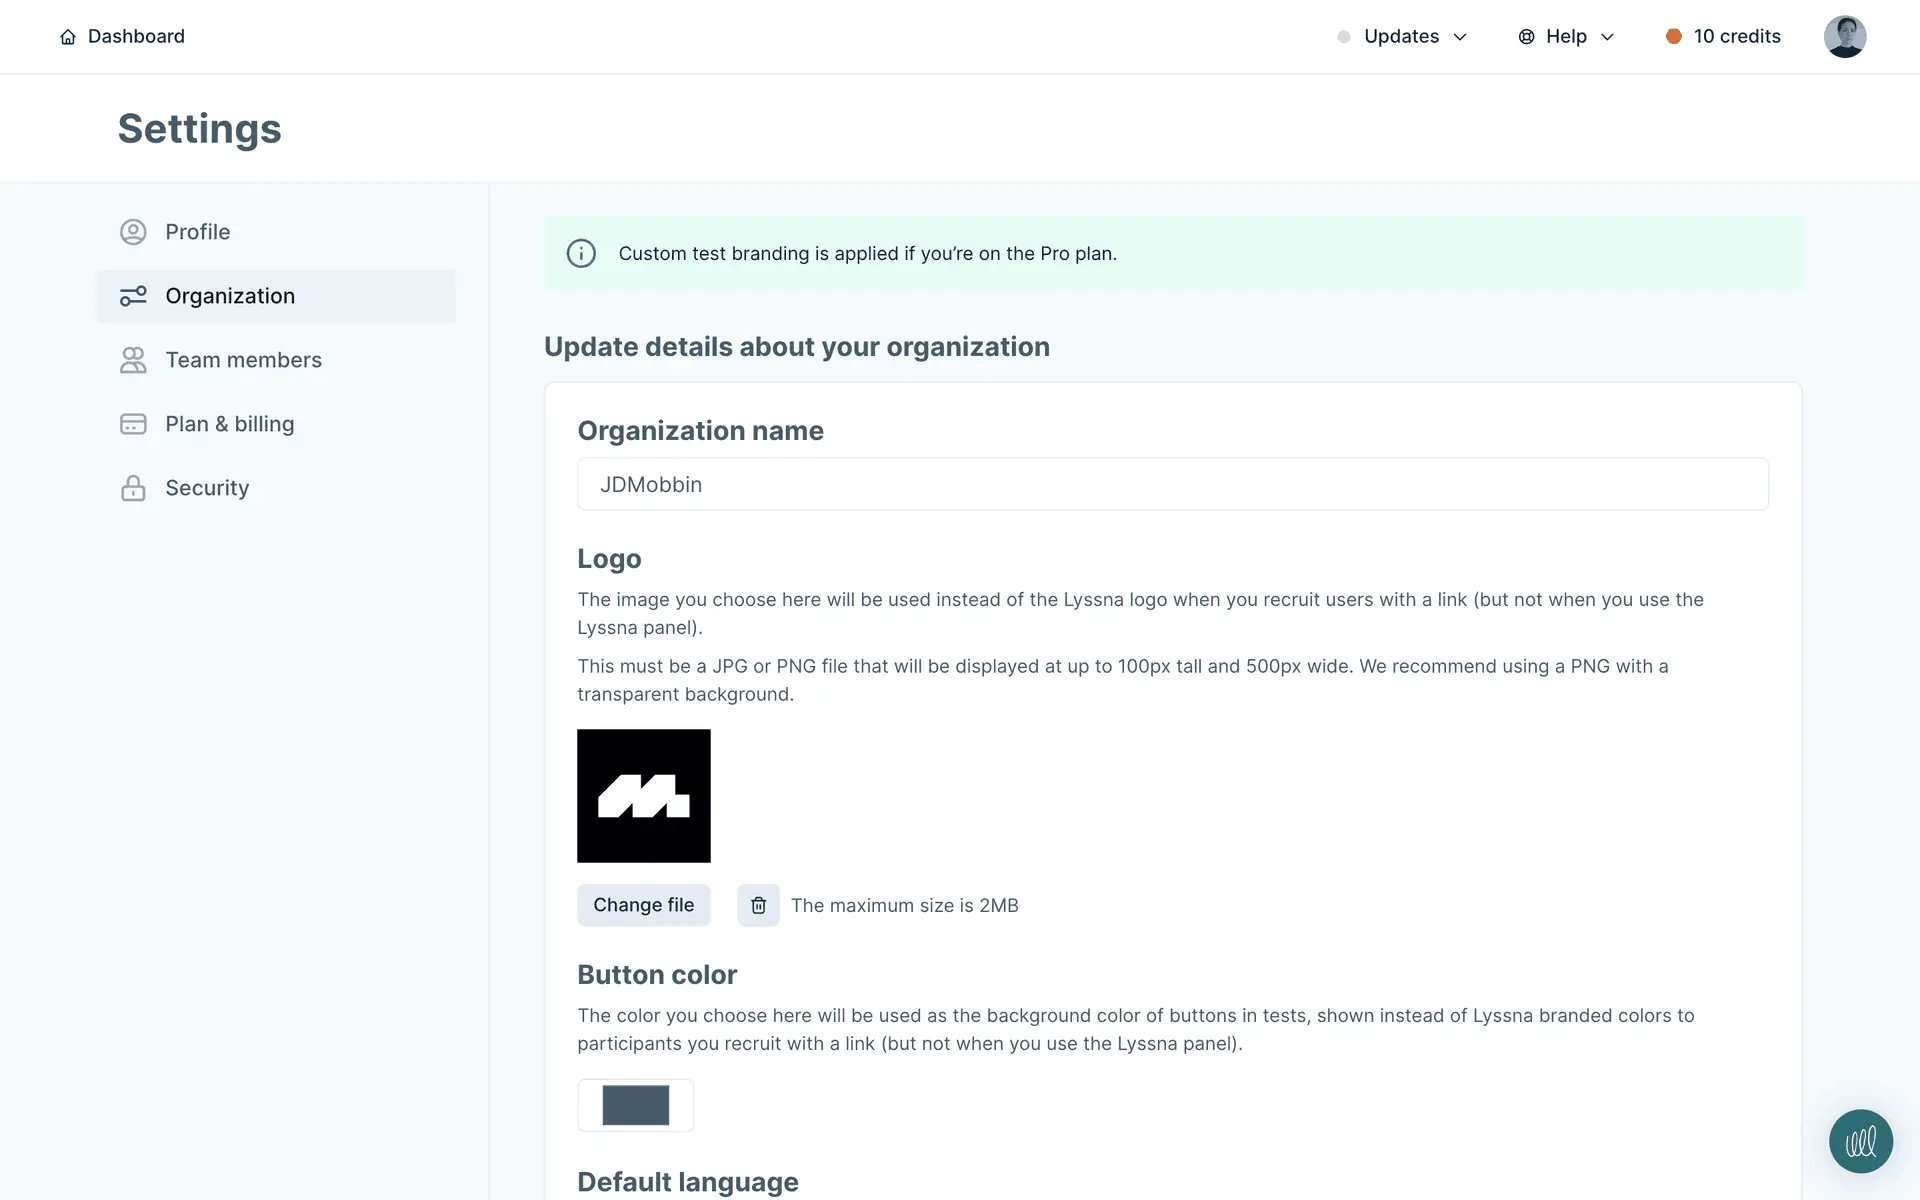The width and height of the screenshot is (1920, 1200).
Task: Click the uploaded logo thumbnail
Action: 644,796
